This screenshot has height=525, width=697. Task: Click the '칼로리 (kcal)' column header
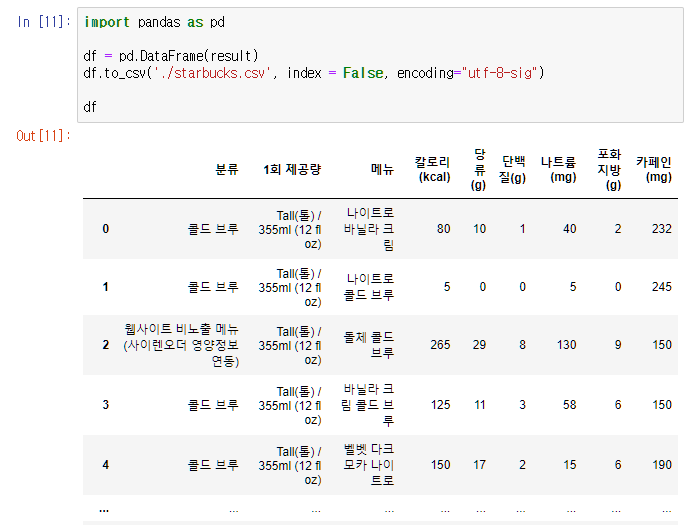[433, 169]
